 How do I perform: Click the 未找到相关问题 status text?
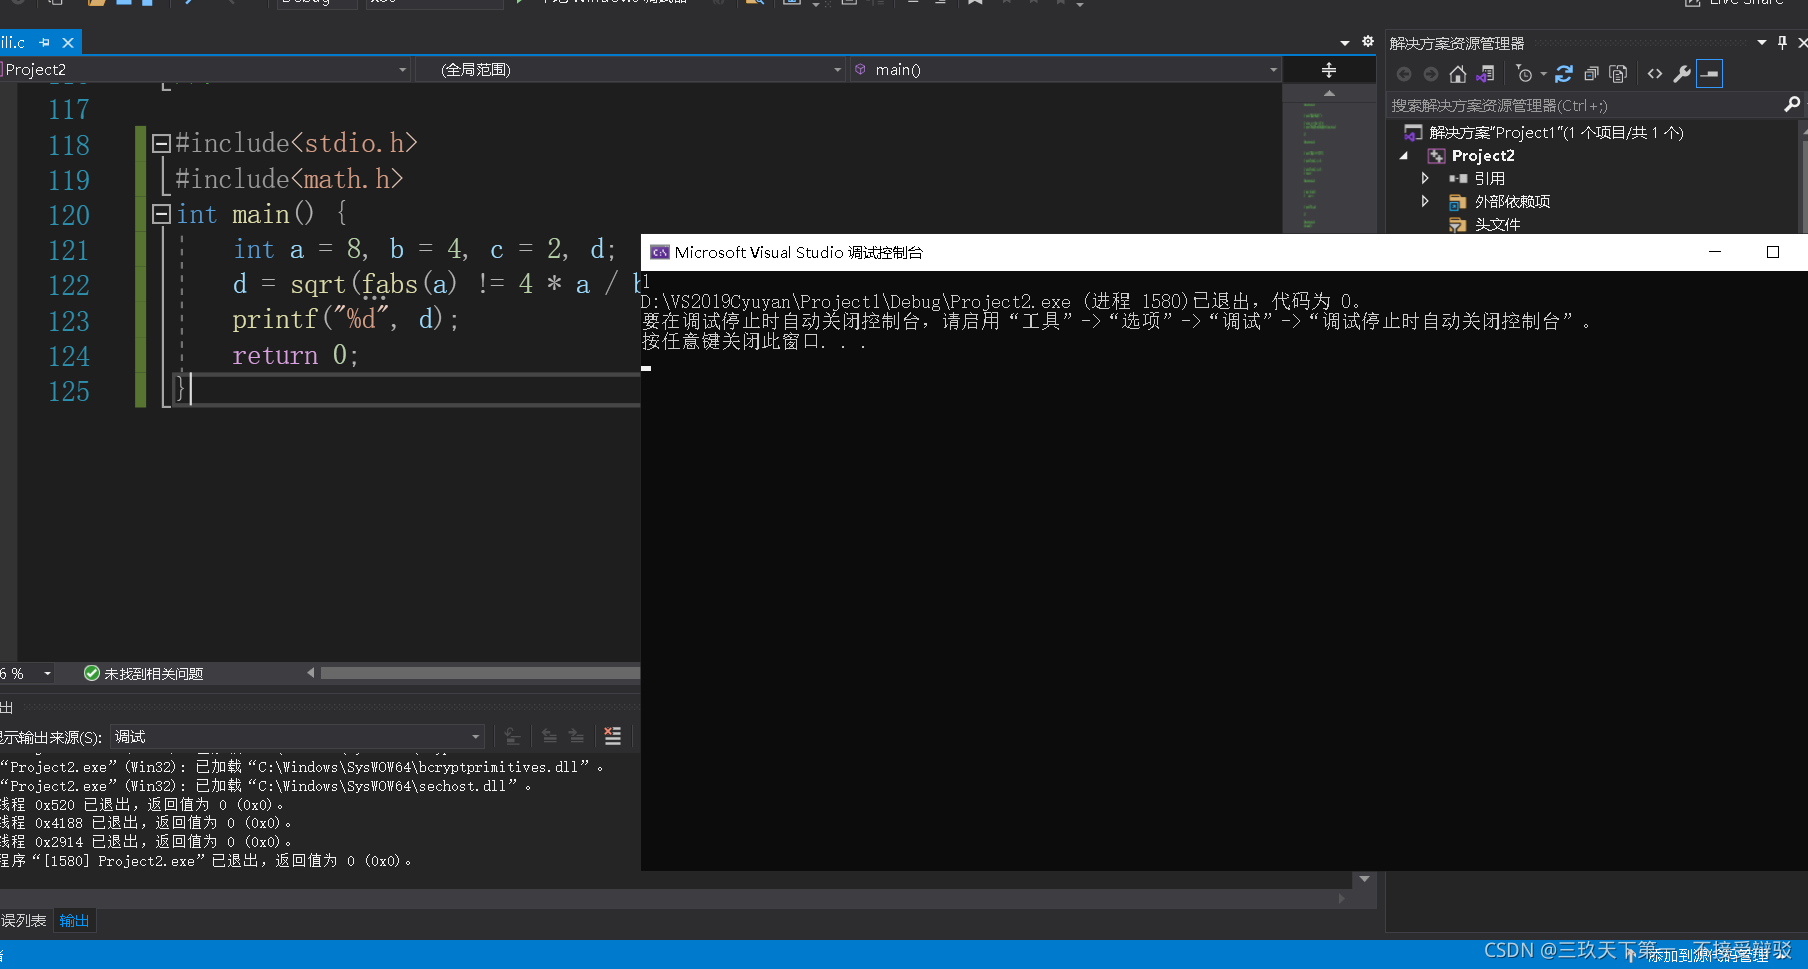pos(154,674)
